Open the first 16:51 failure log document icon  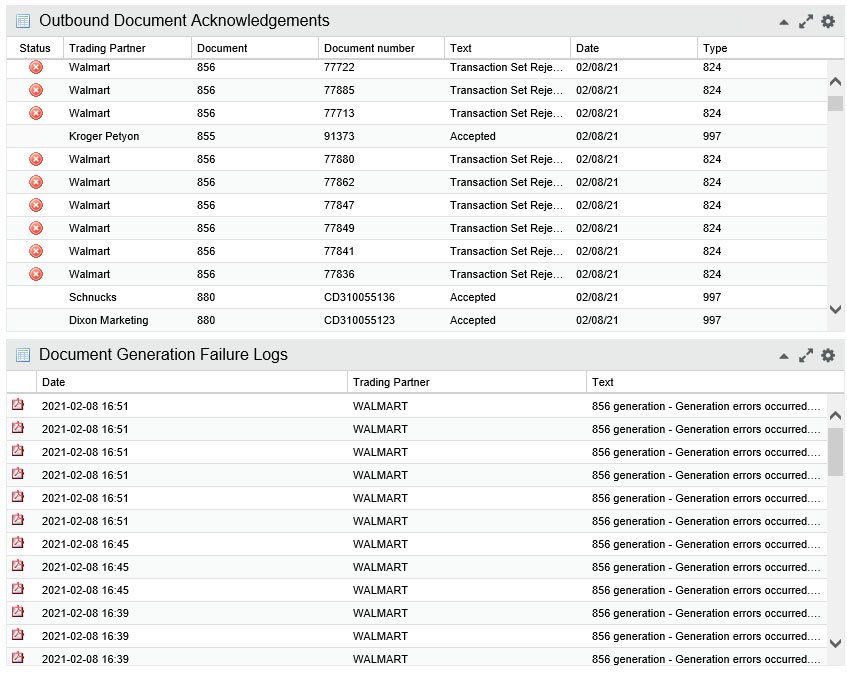click(18, 405)
